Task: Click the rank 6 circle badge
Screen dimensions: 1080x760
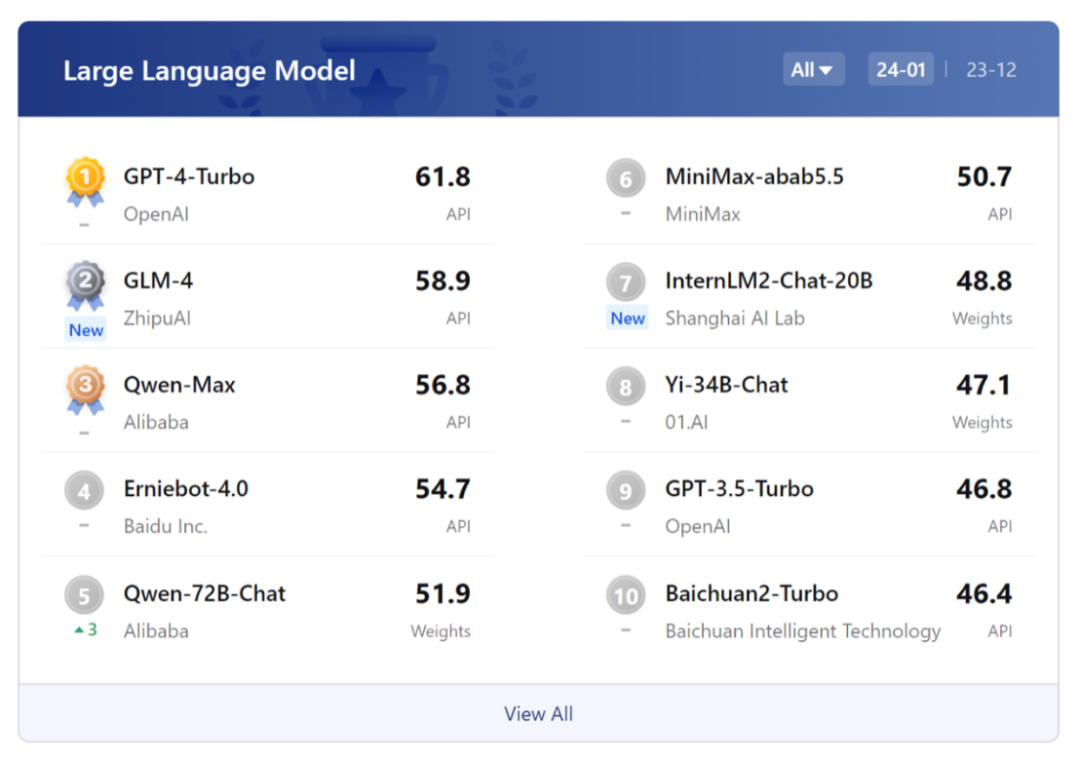Action: [x=626, y=180]
